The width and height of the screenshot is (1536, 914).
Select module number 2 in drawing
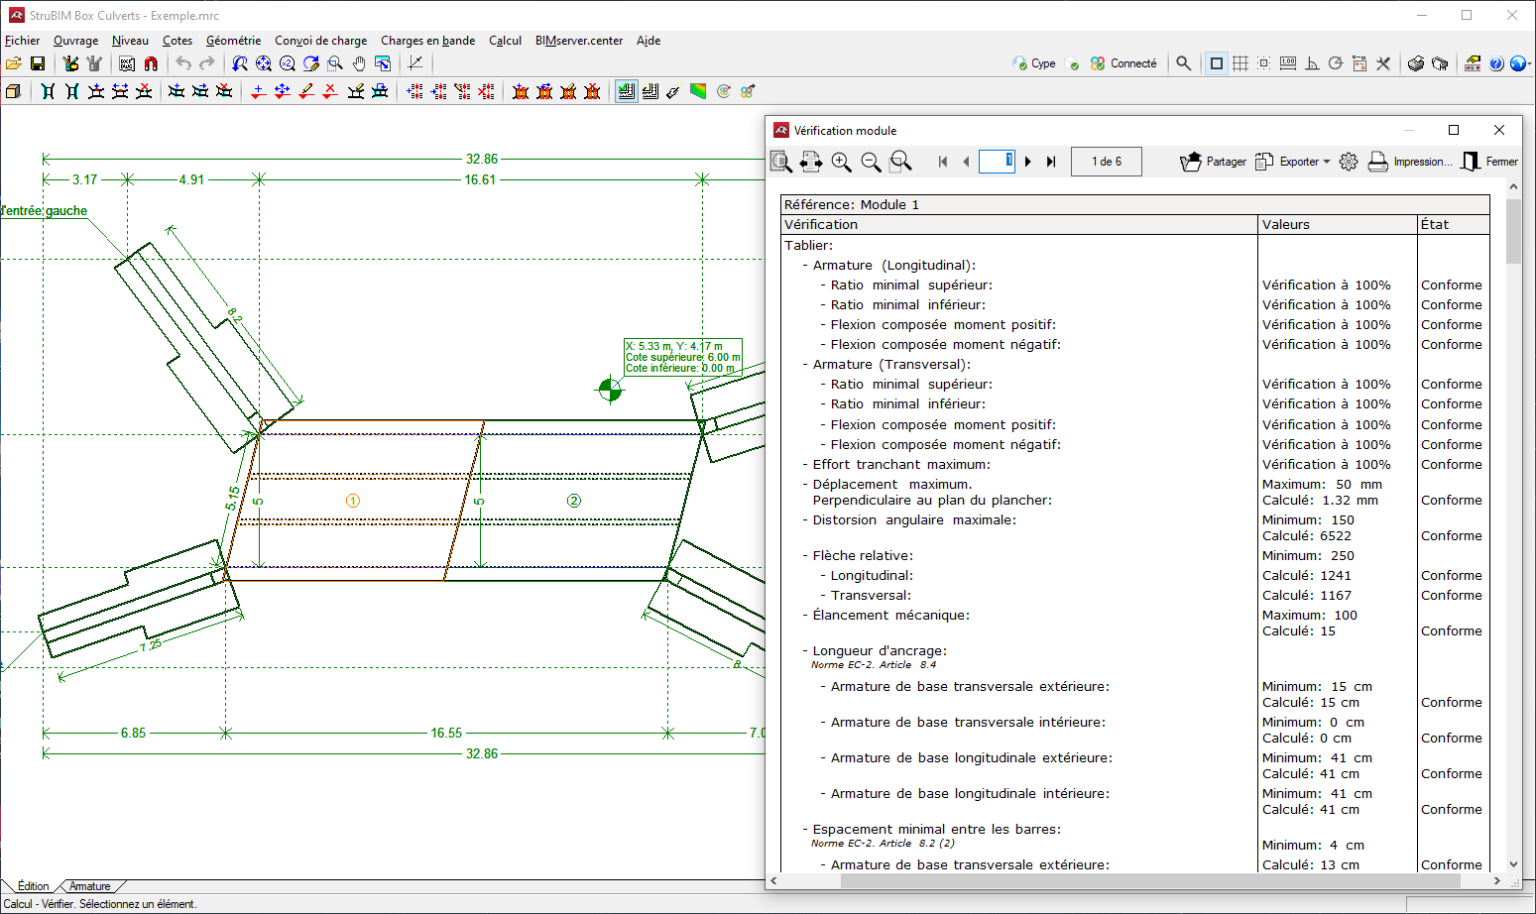tap(574, 501)
